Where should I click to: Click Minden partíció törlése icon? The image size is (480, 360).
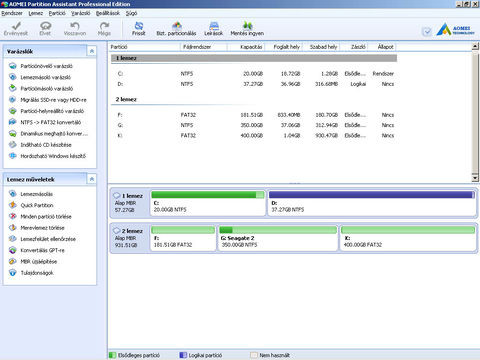[13, 216]
